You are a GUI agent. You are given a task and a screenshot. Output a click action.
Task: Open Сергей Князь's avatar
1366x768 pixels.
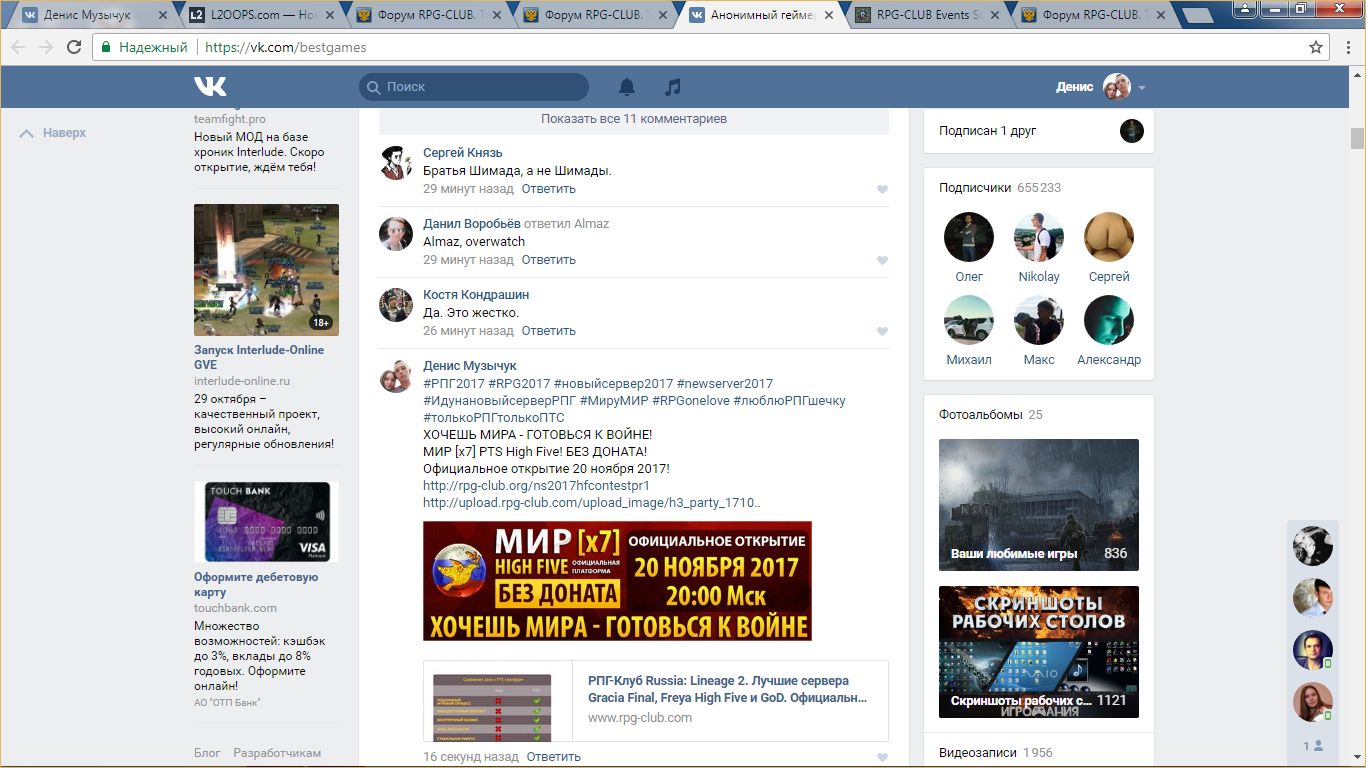tap(396, 162)
